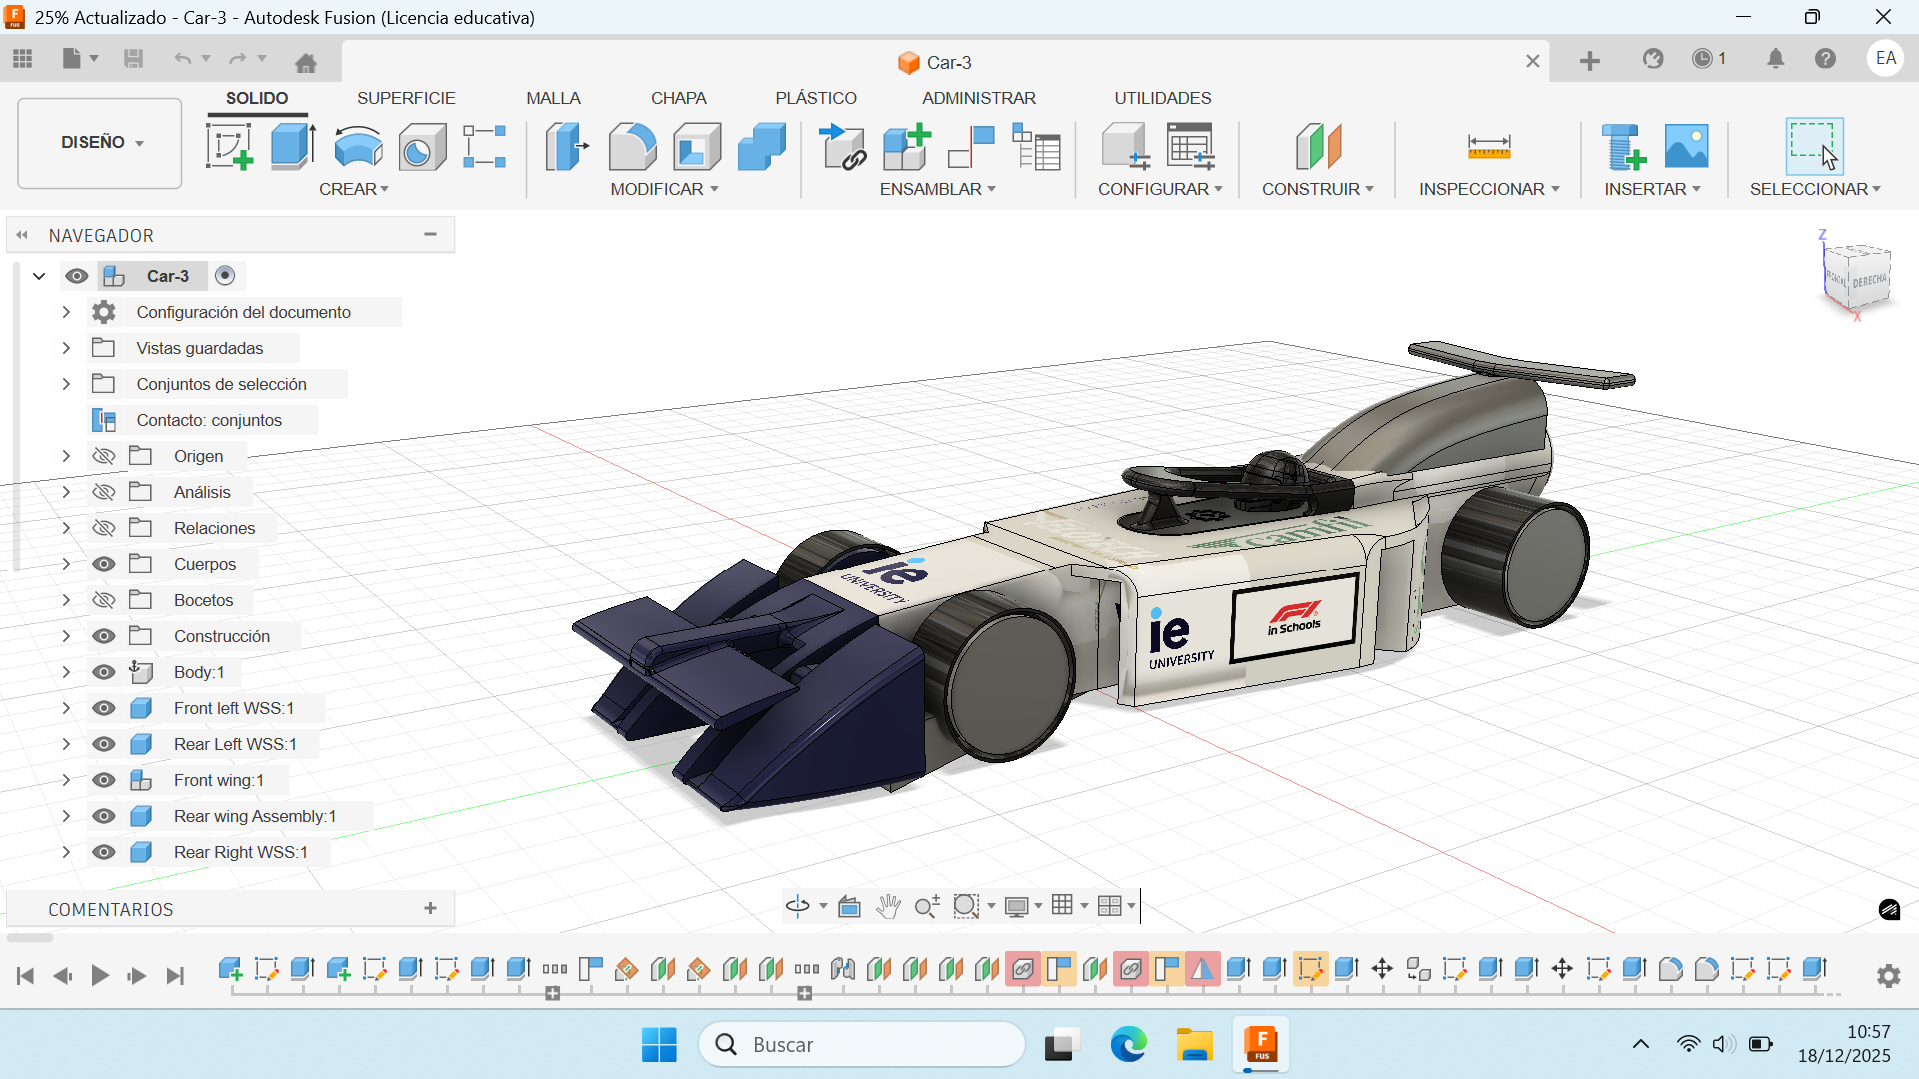The height and width of the screenshot is (1079, 1919).
Task: Select the Create Sketch tool
Action: 229,147
